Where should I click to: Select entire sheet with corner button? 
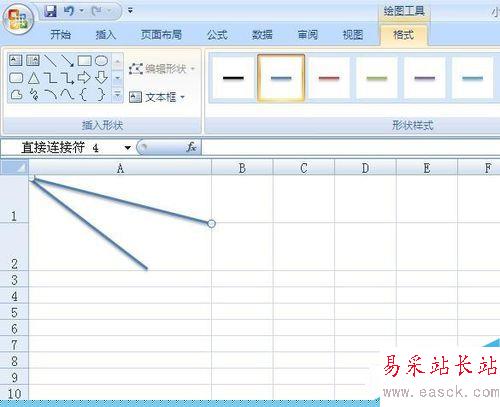coord(14,167)
